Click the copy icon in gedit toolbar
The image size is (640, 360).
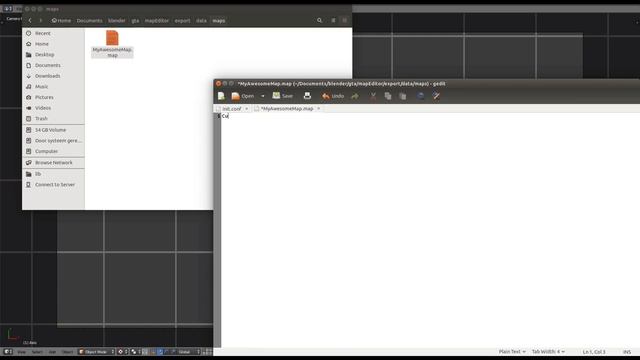[x=388, y=96]
